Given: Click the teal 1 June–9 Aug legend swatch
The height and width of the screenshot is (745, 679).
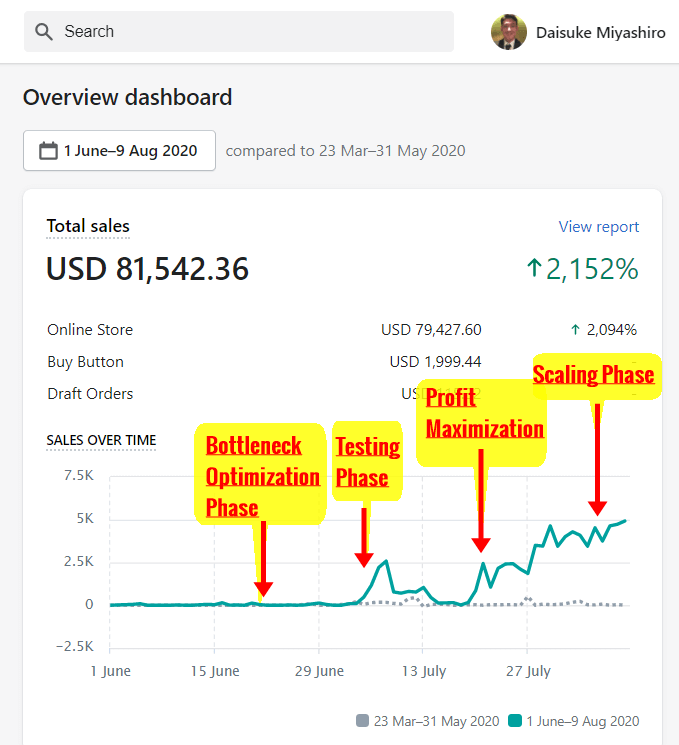Looking at the screenshot, I should (515, 721).
